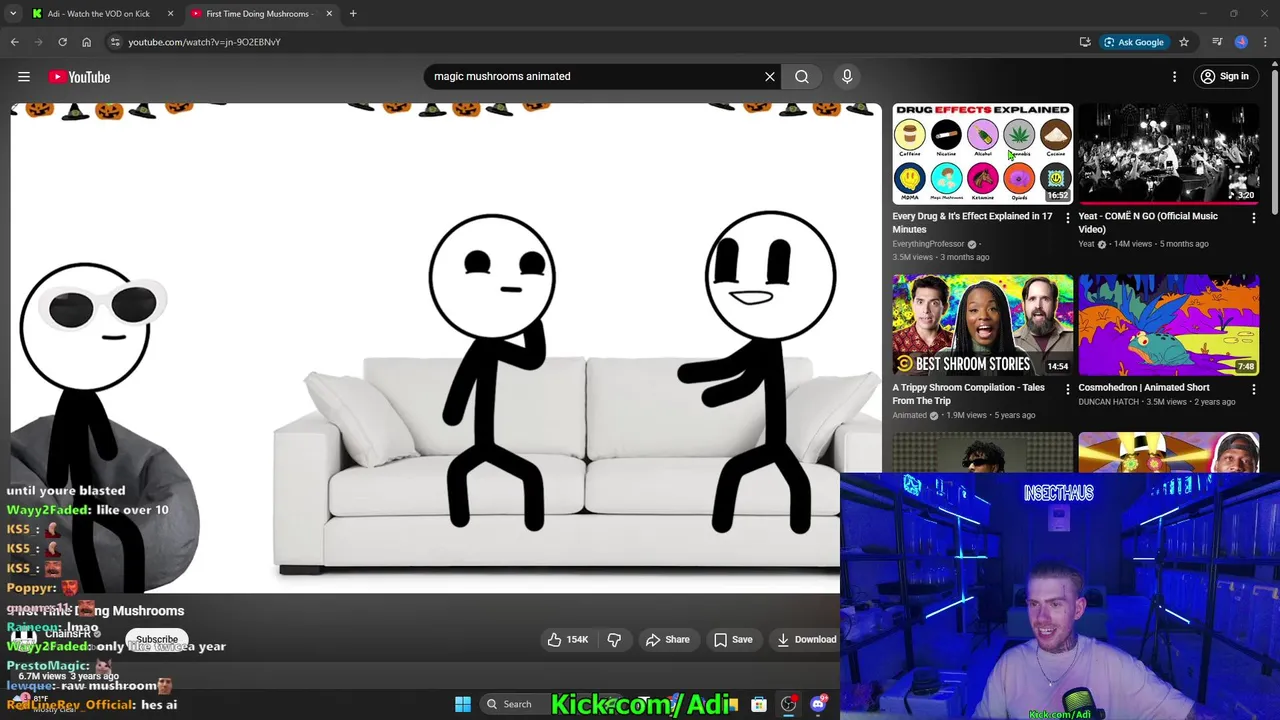Open Drug Effects Explained video thumbnail
This screenshot has height=720, width=1280.
tap(982, 153)
